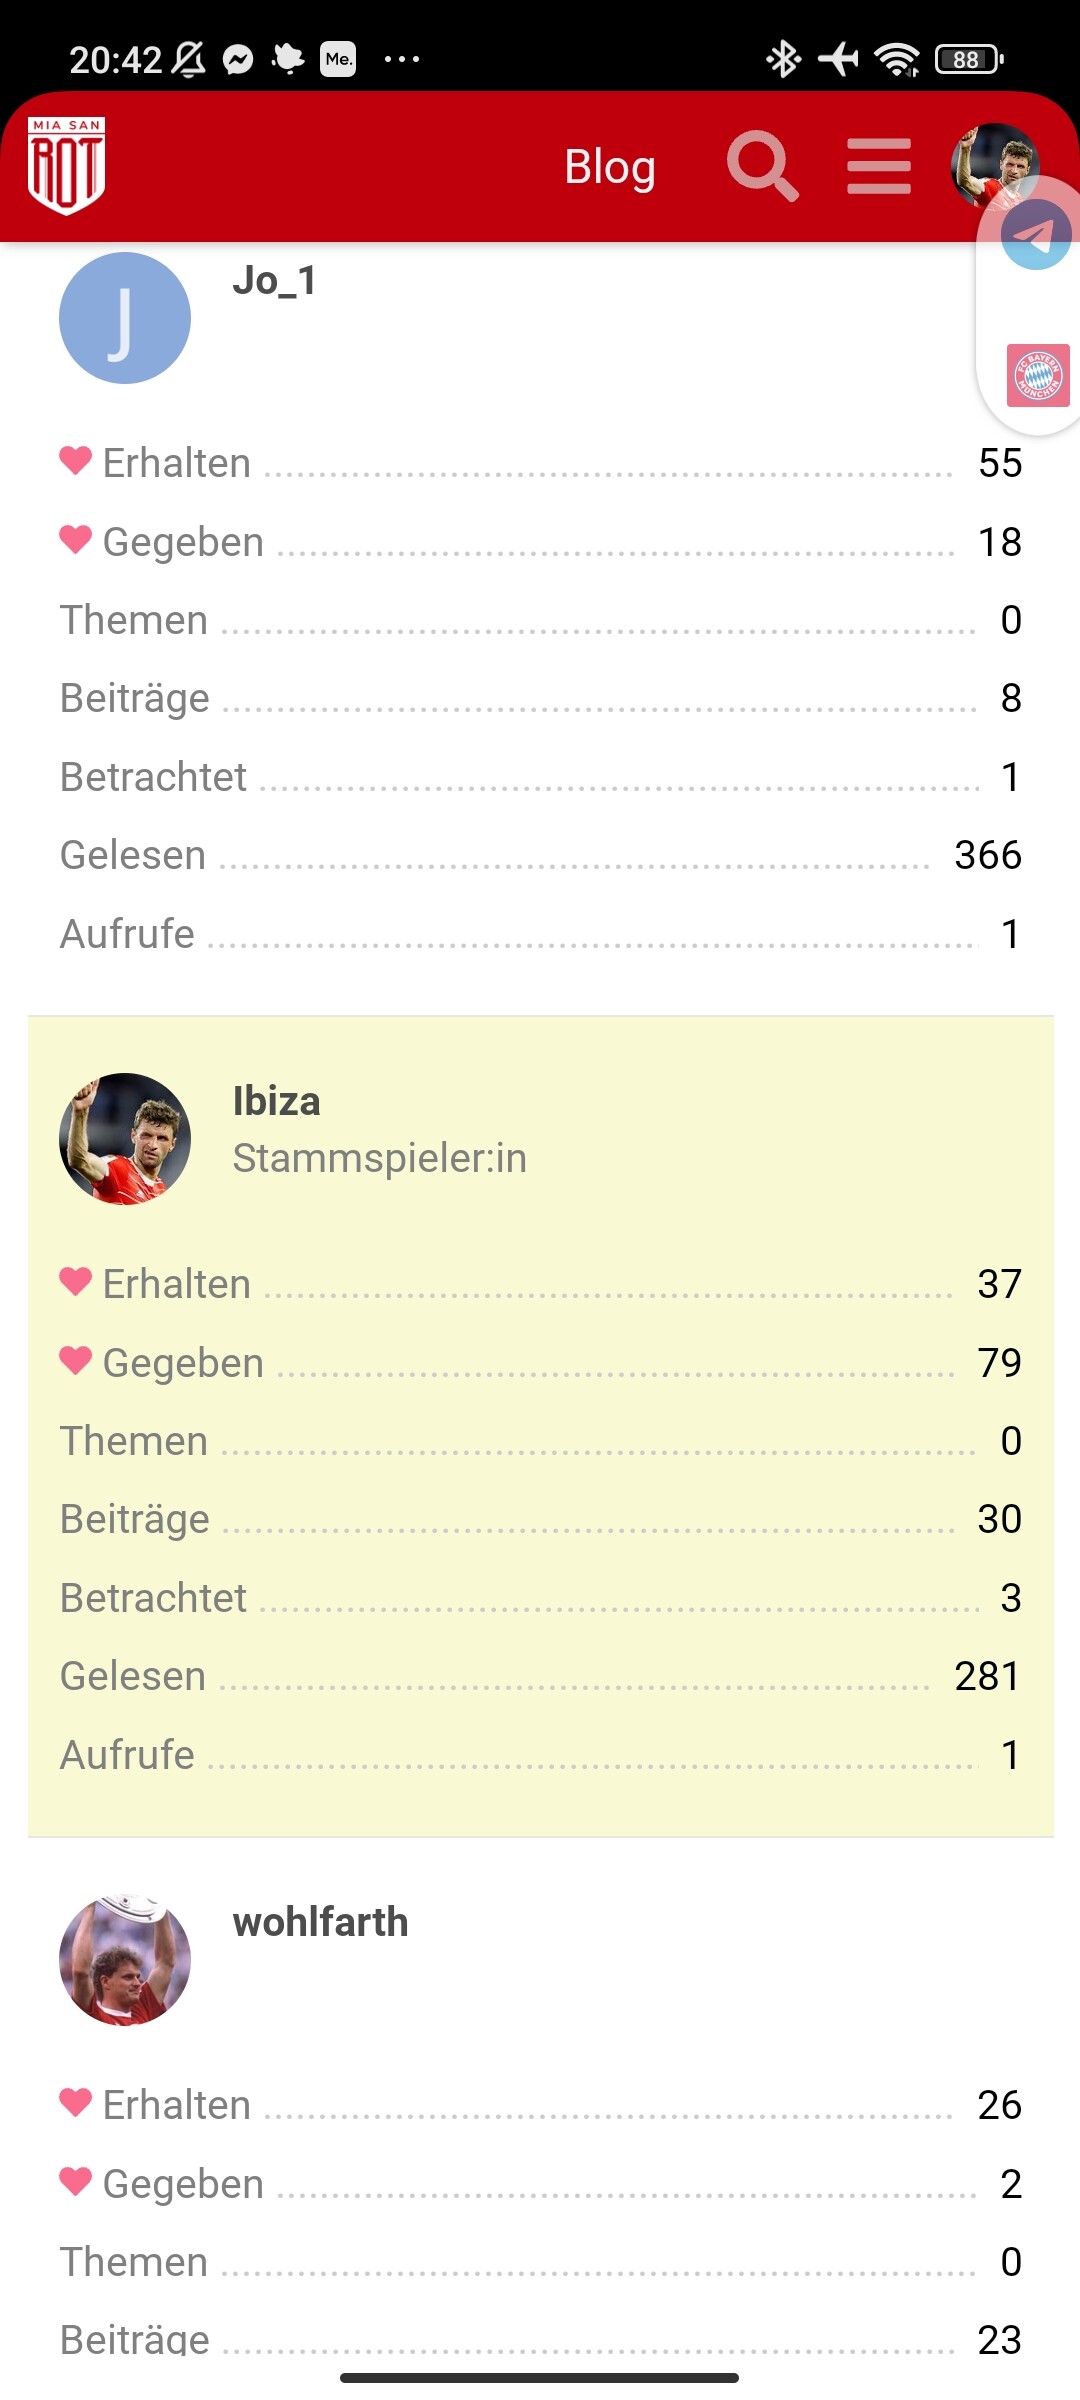This screenshot has height=2400, width=1080.
Task: Open the Ibiza username link
Action: click(277, 1101)
